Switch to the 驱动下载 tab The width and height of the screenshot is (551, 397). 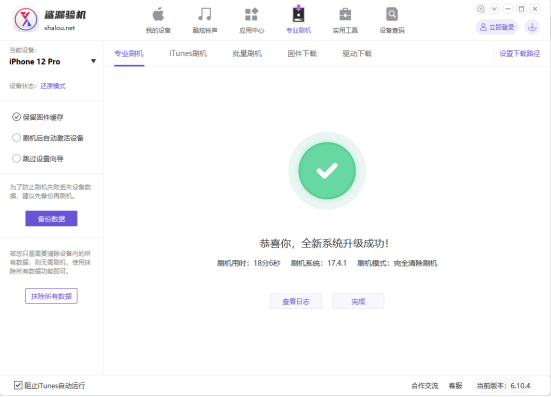click(357, 54)
